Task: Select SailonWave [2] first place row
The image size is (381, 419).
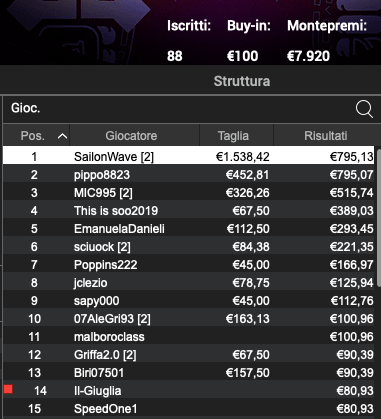Action: pyautogui.click(x=189, y=156)
